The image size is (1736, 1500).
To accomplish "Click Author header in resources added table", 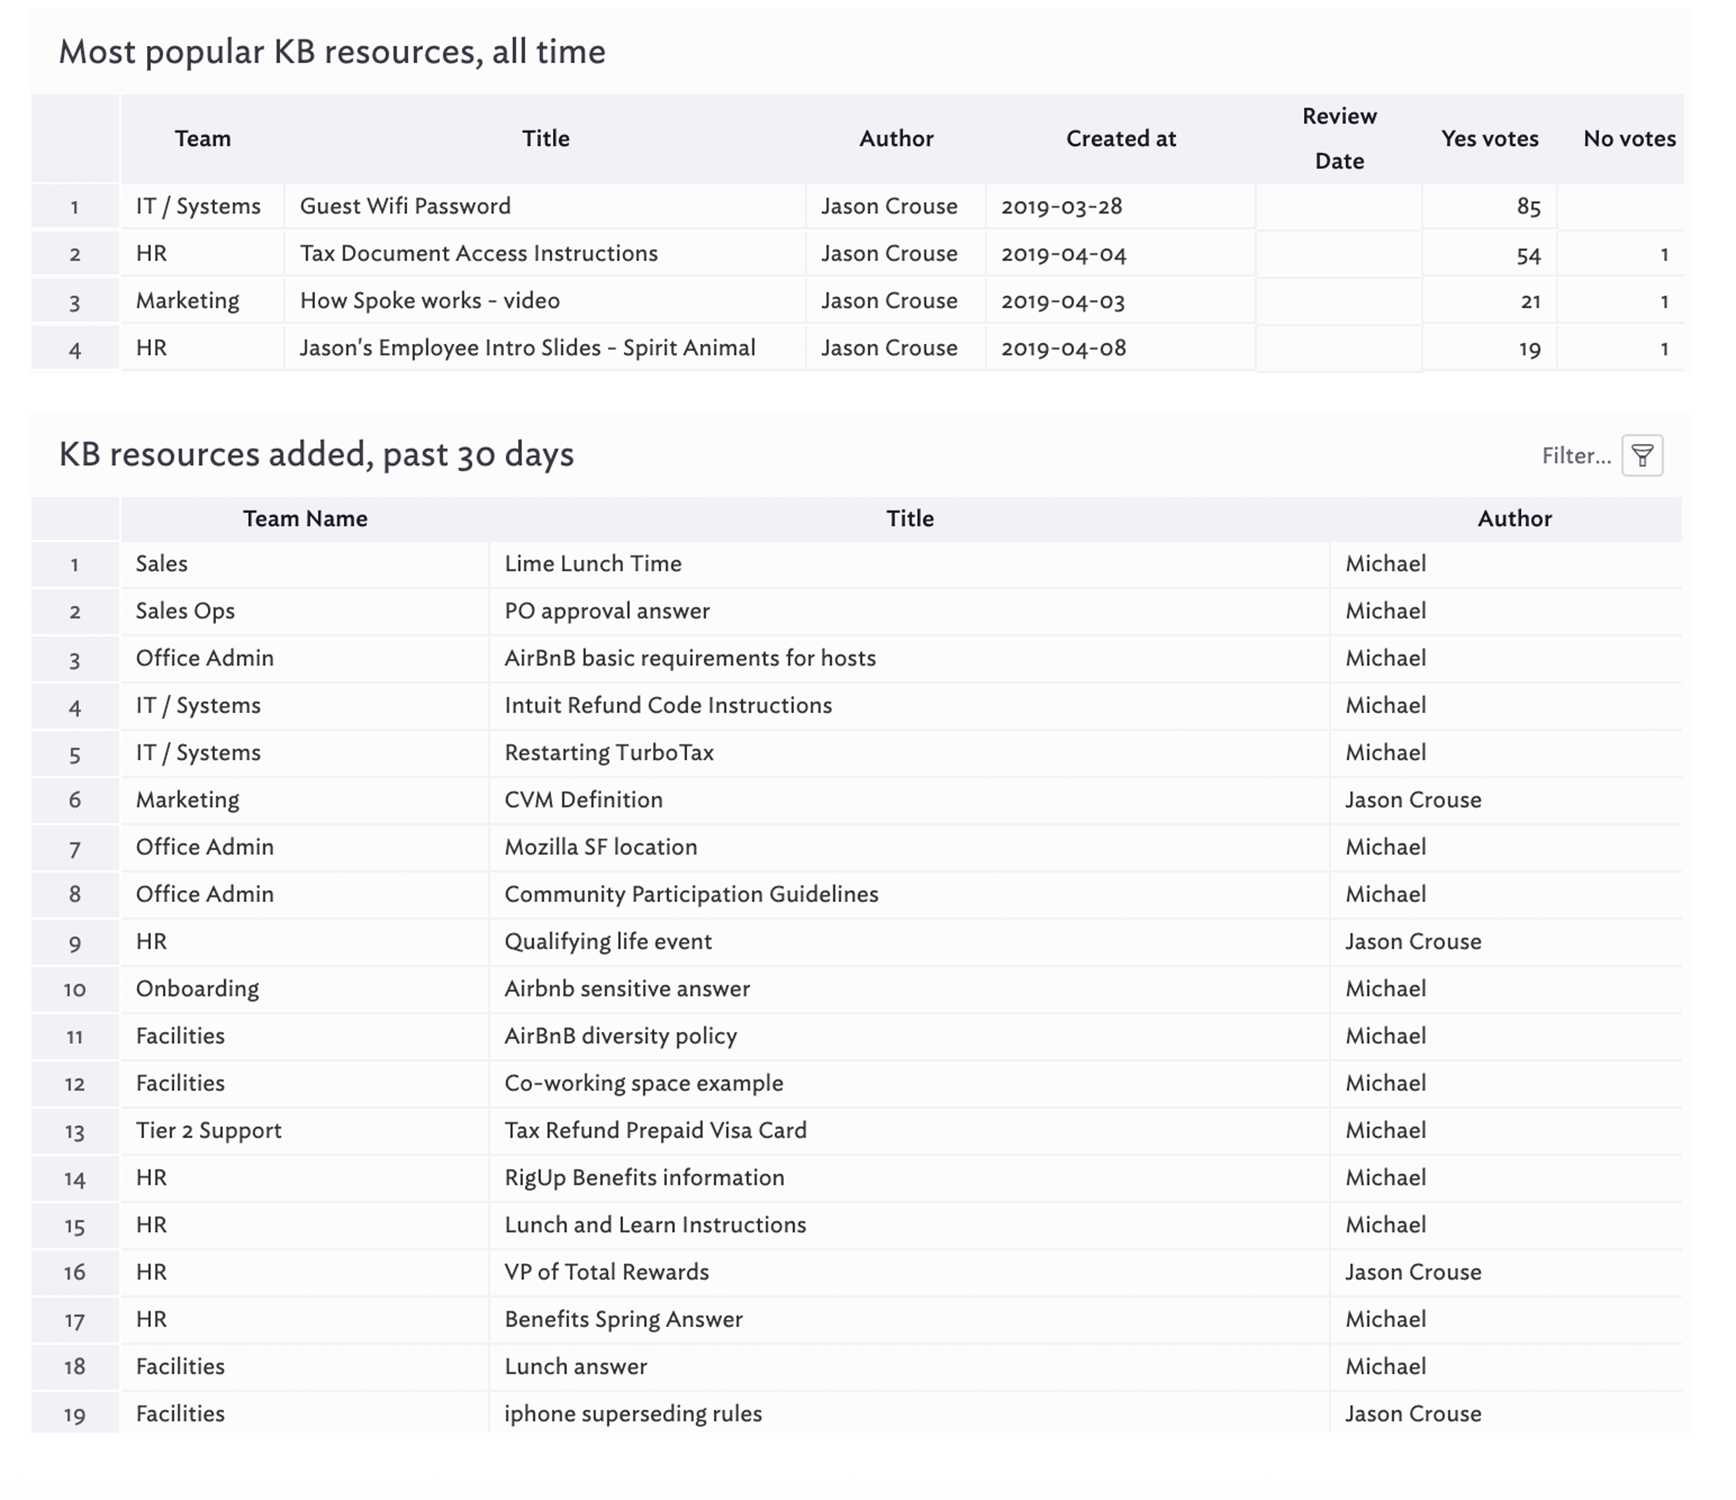I will [1515, 519].
